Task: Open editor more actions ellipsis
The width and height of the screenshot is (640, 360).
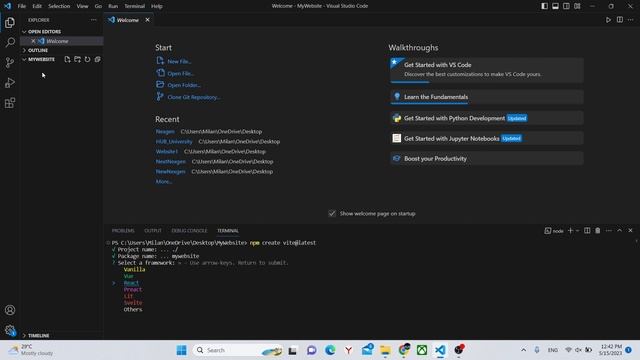Action: 631,20
